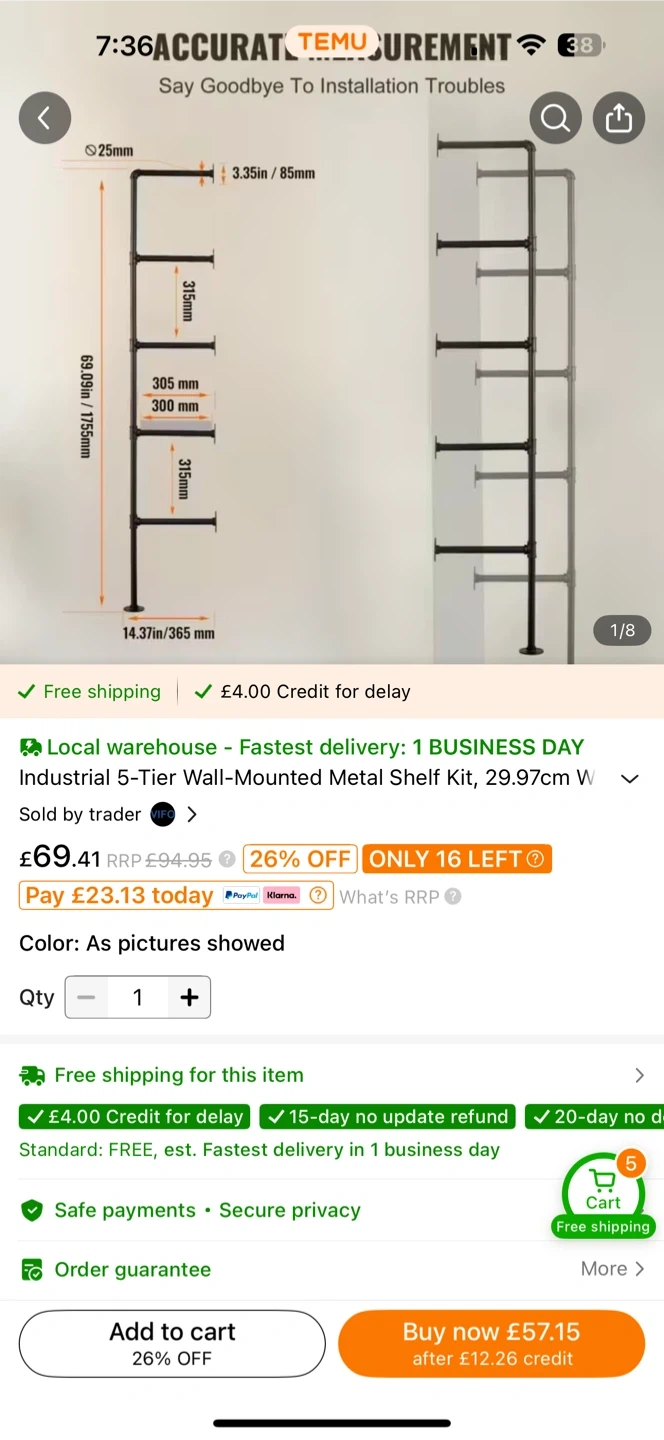Tap info icon beside Klarna logo
This screenshot has width=664, height=1440.
[x=318, y=895]
